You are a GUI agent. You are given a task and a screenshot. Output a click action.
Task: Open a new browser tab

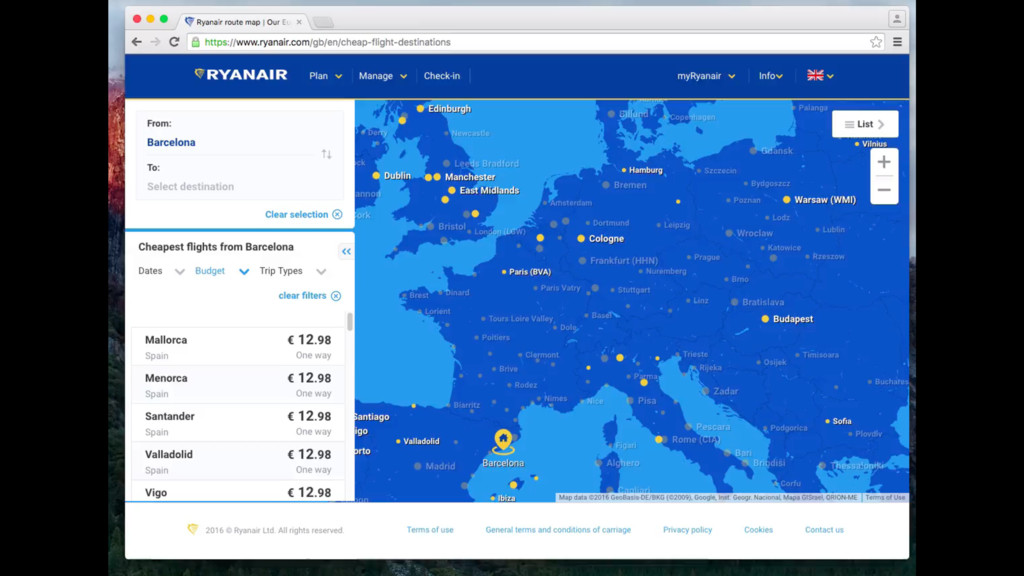(x=323, y=22)
